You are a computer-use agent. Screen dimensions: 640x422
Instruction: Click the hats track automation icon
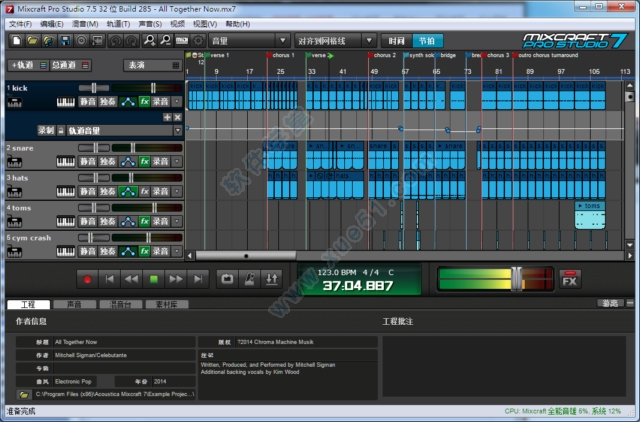pyautogui.click(x=128, y=191)
